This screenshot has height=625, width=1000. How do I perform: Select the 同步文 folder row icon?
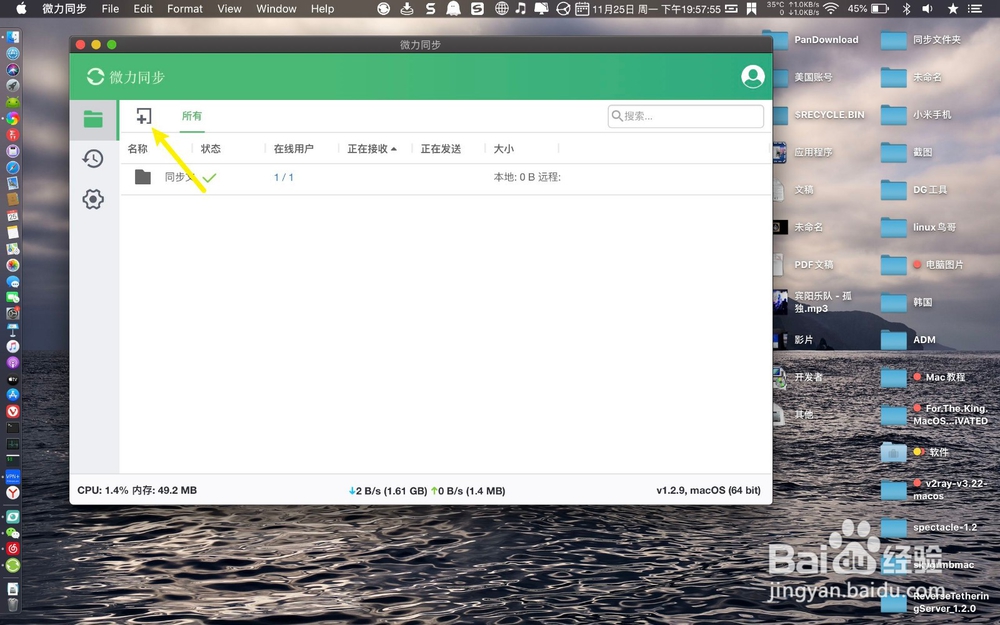click(143, 177)
